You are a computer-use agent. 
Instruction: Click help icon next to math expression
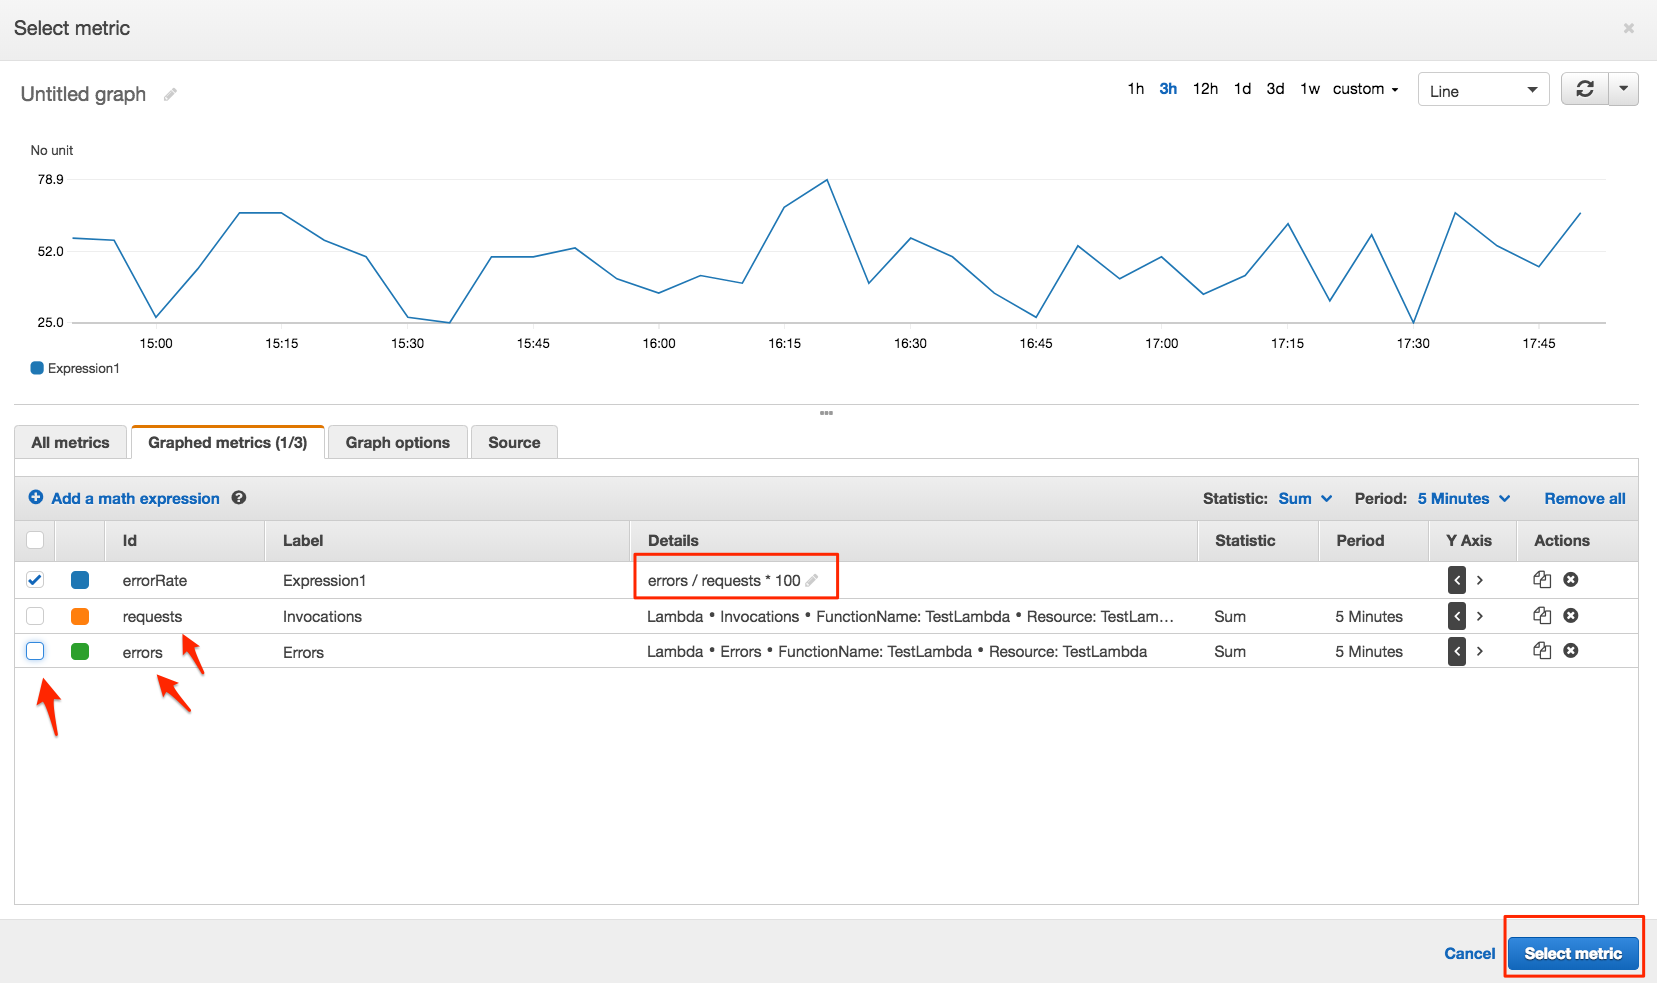[239, 498]
